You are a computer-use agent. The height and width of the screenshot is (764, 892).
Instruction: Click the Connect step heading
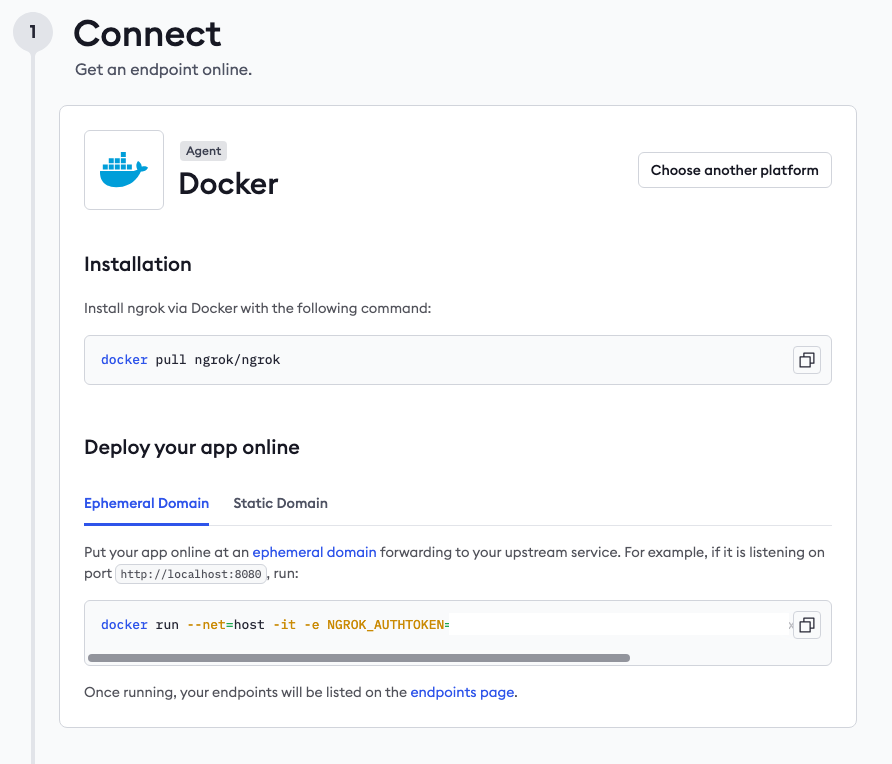(147, 34)
